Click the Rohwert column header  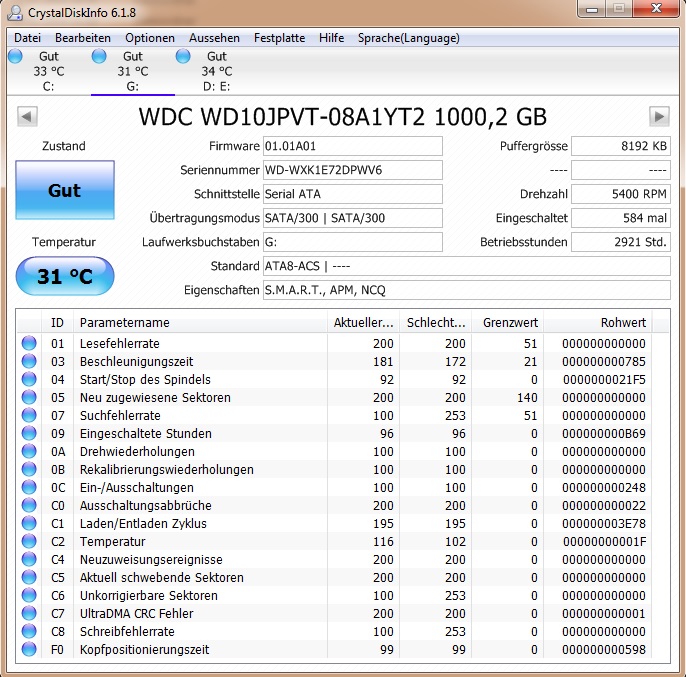(x=598, y=323)
